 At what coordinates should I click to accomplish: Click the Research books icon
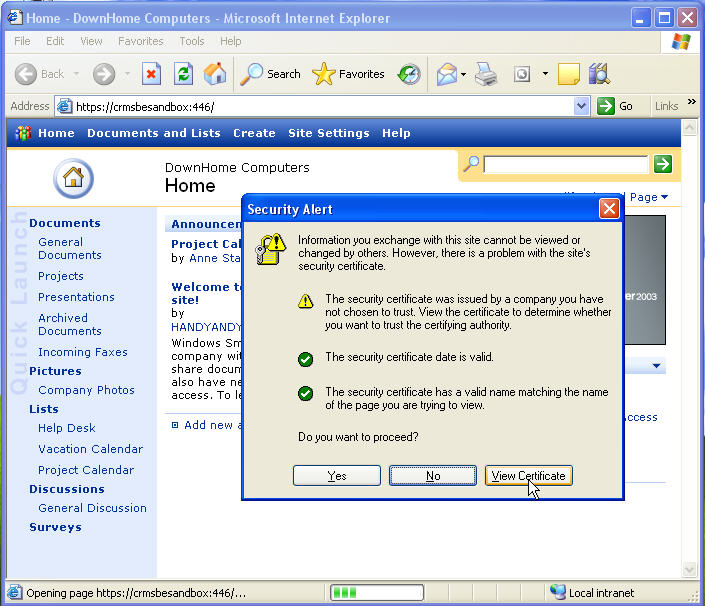tap(599, 74)
